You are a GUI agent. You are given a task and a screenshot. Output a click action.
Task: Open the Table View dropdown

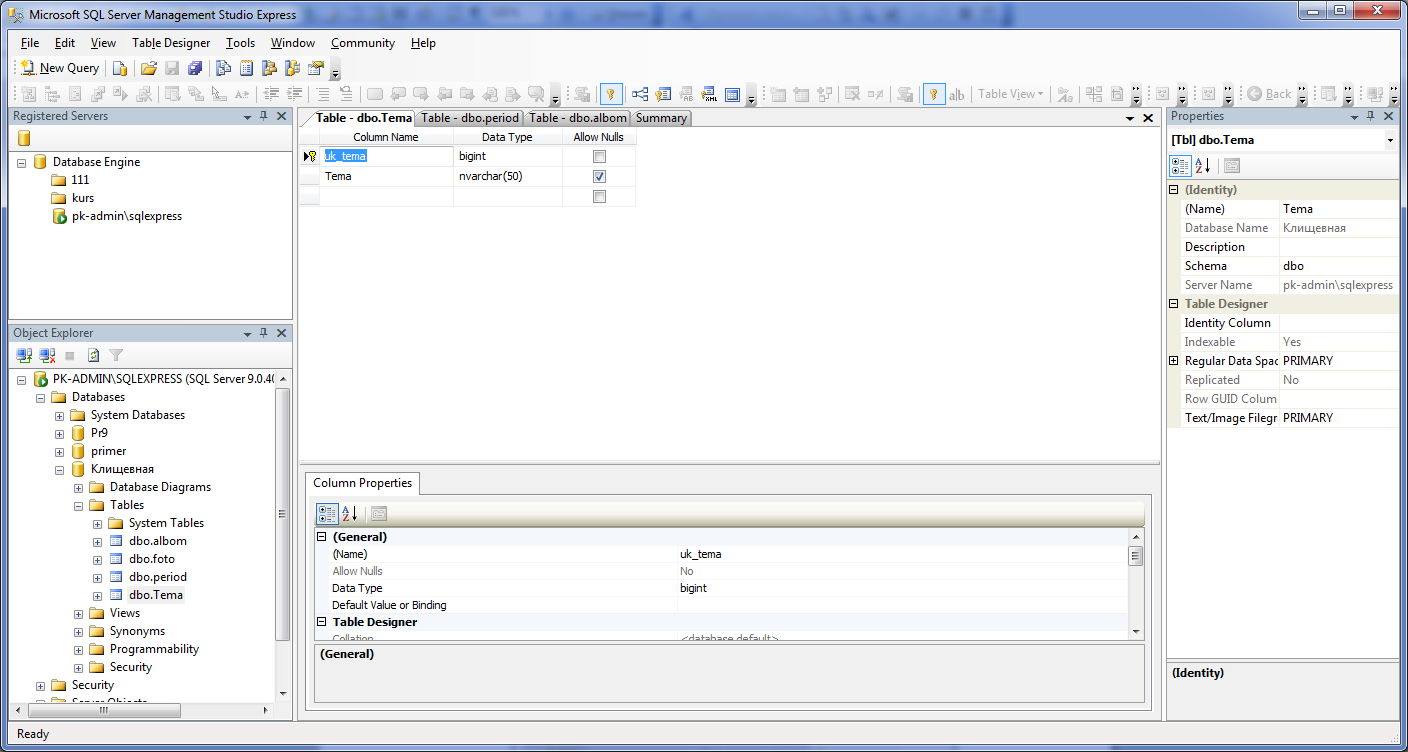(1010, 94)
